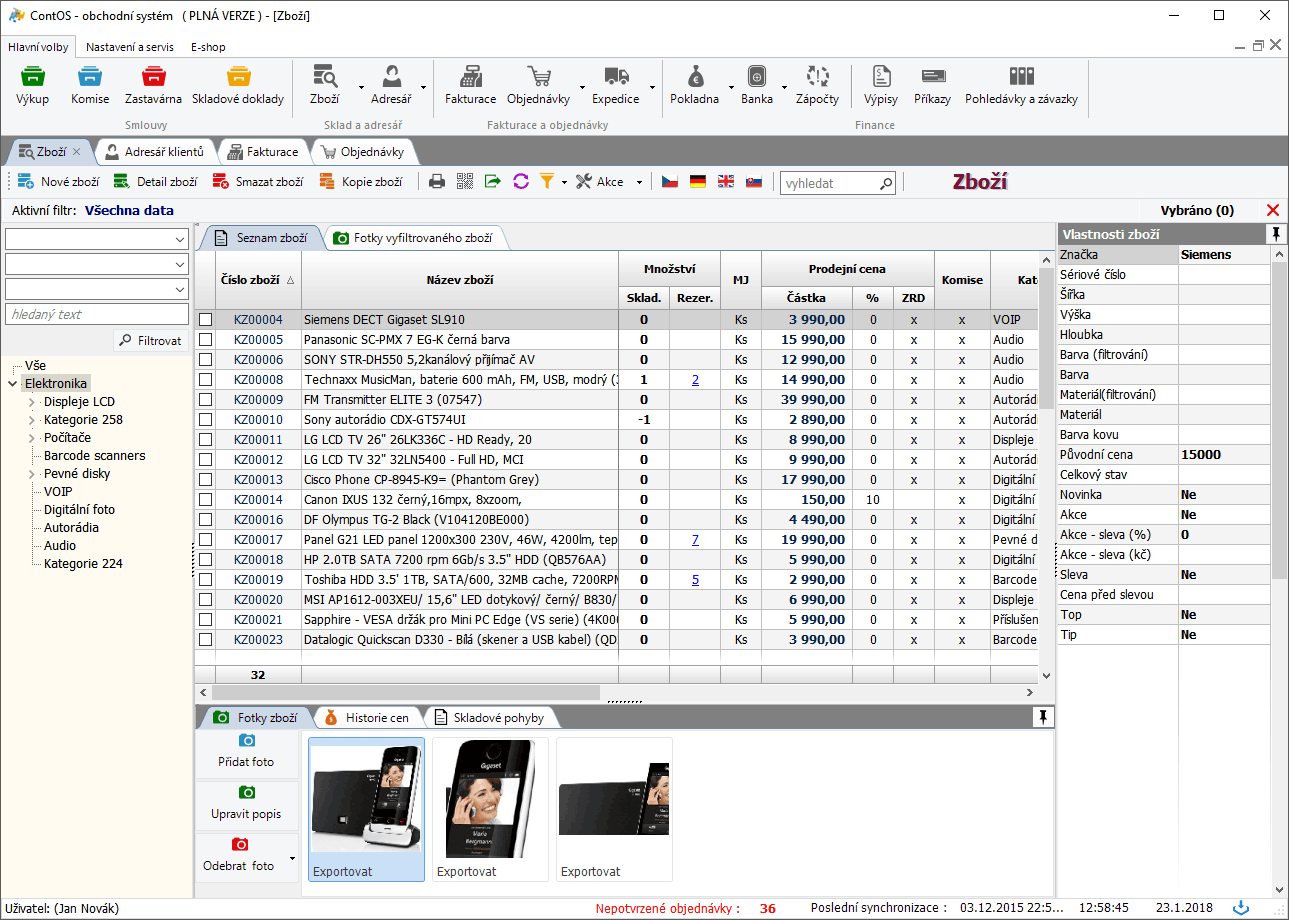Switch to Nastavení a servis ribbon tab
The height and width of the screenshot is (920, 1289).
point(130,47)
